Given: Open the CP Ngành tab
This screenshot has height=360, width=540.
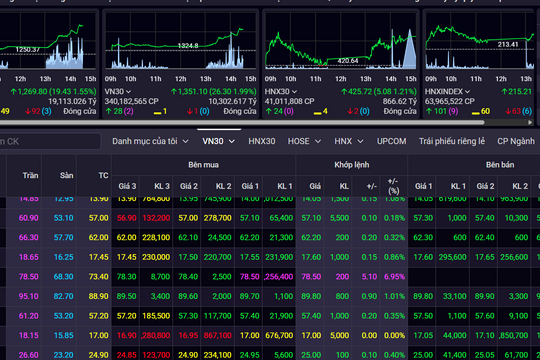Looking at the screenshot, I should point(516,141).
